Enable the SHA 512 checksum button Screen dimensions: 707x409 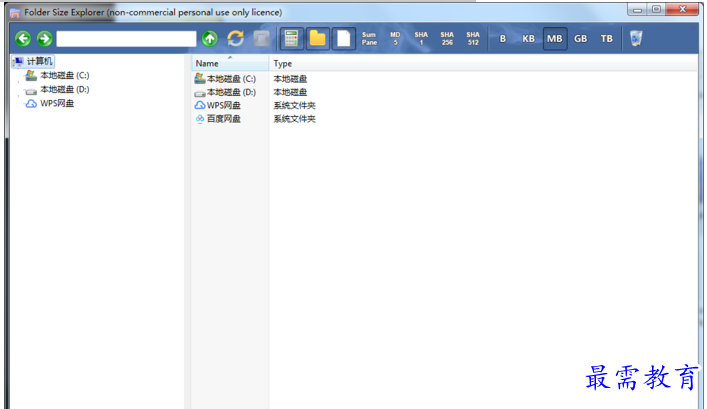(x=473, y=39)
